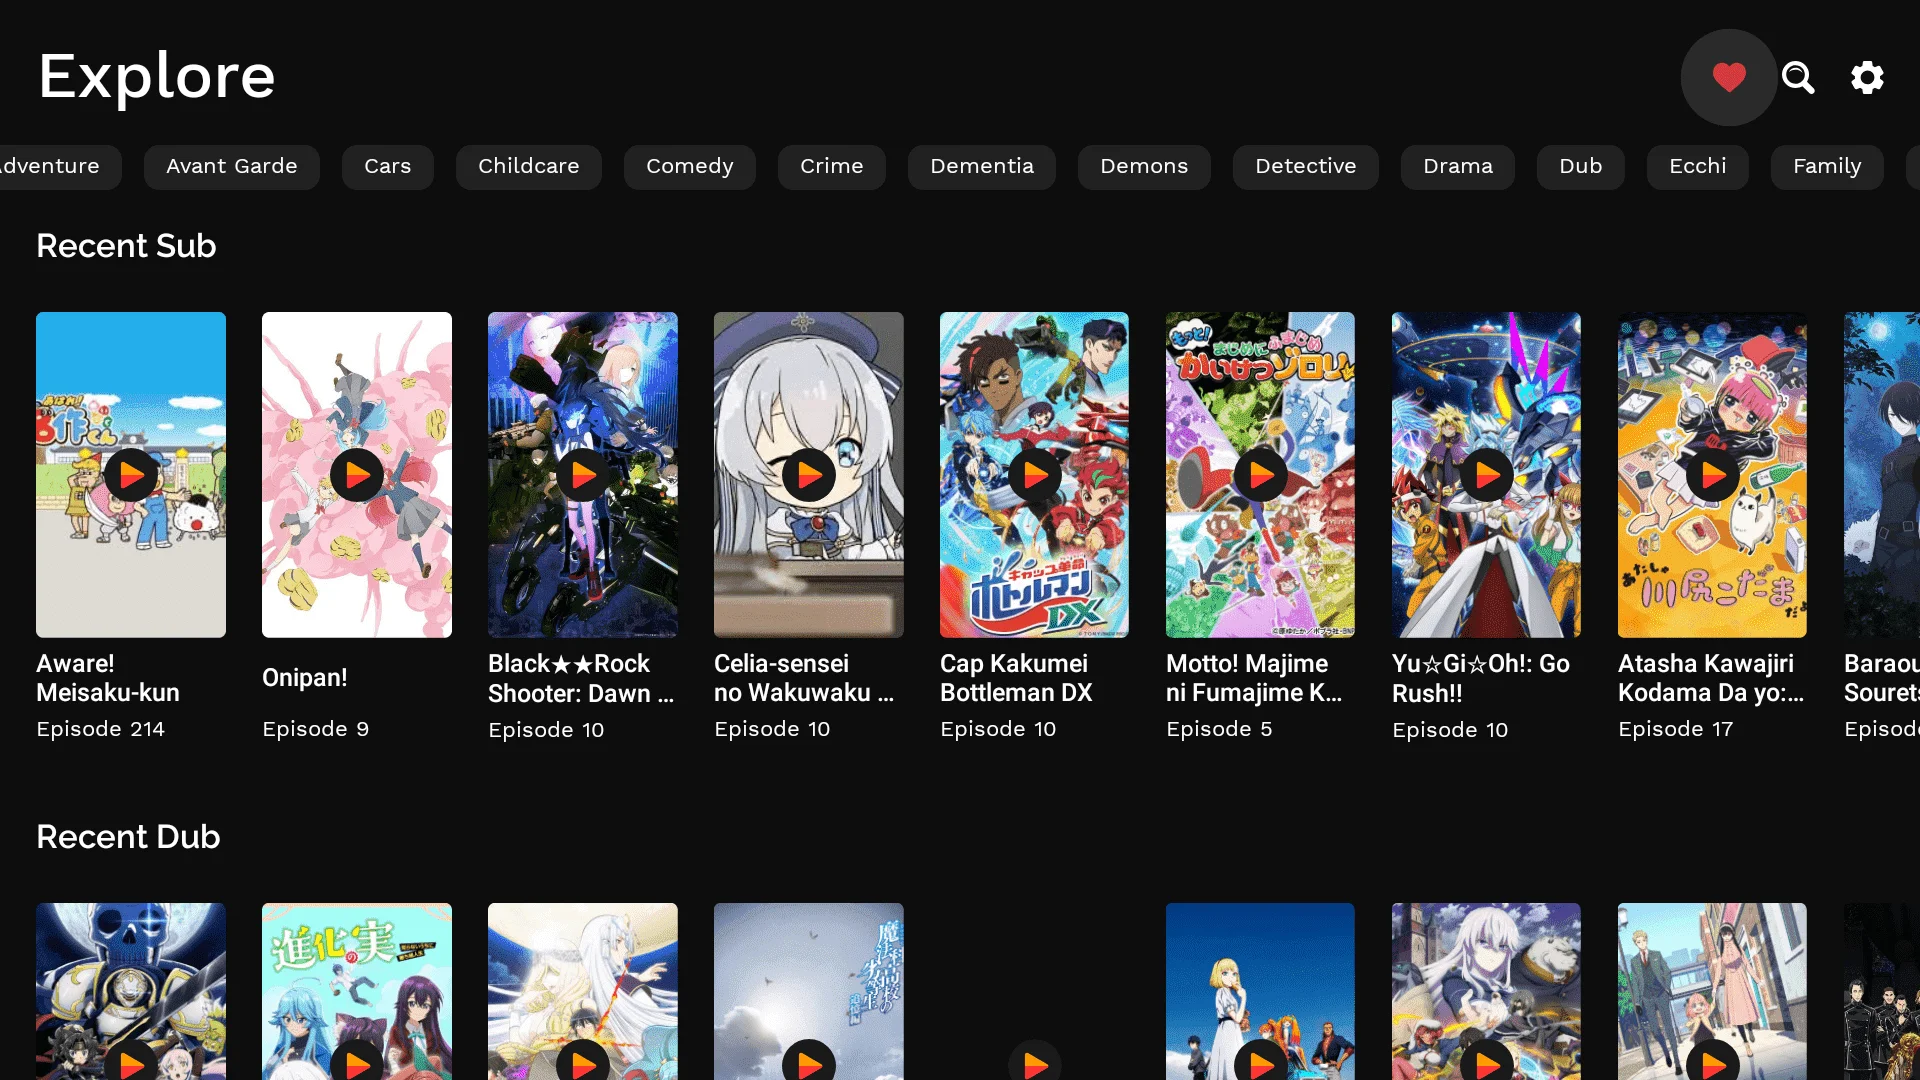Image resolution: width=1920 pixels, height=1080 pixels.
Task: Choose the Comedy genre chip
Action: (689, 166)
